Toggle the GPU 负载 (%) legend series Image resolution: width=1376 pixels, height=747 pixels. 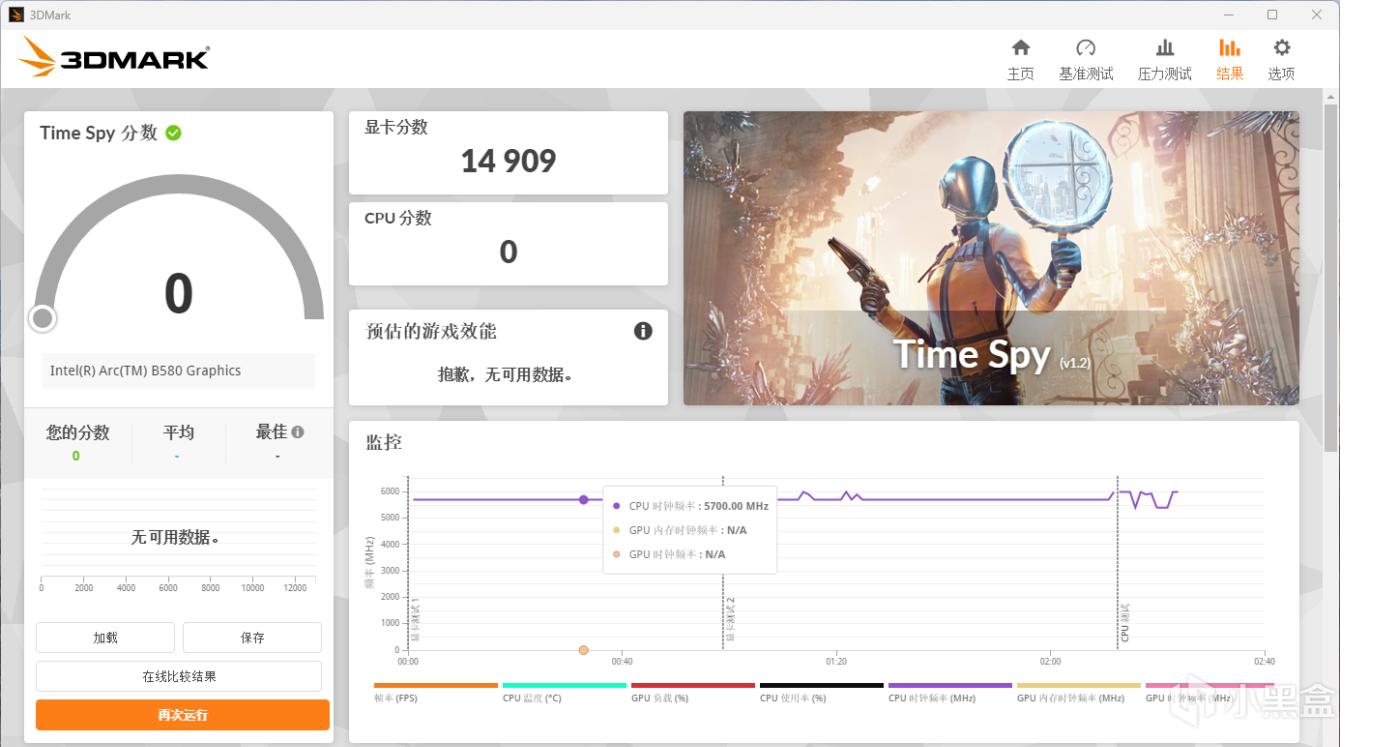[x=693, y=692]
